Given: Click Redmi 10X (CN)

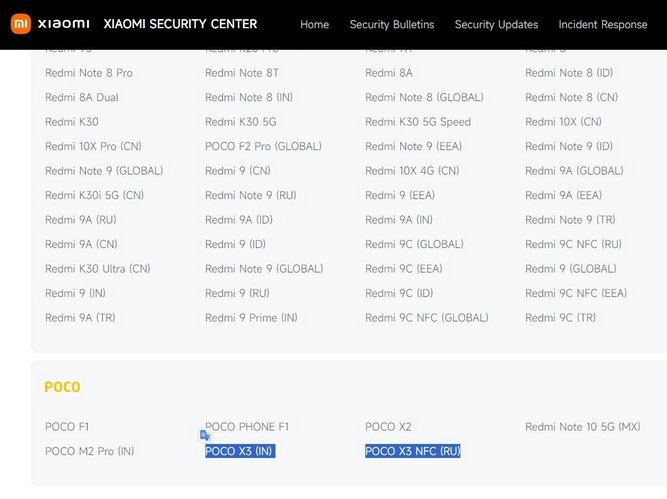Looking at the screenshot, I should (563, 122).
